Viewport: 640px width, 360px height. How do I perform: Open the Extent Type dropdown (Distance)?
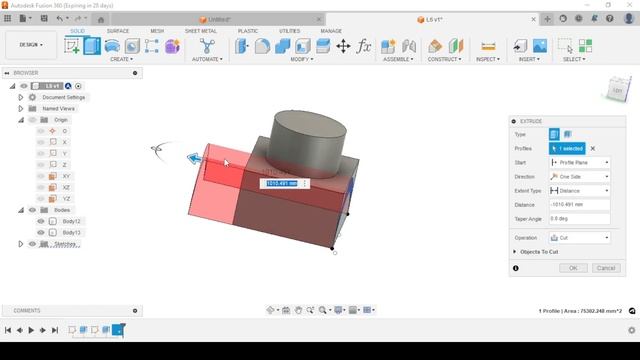pyautogui.click(x=580, y=191)
